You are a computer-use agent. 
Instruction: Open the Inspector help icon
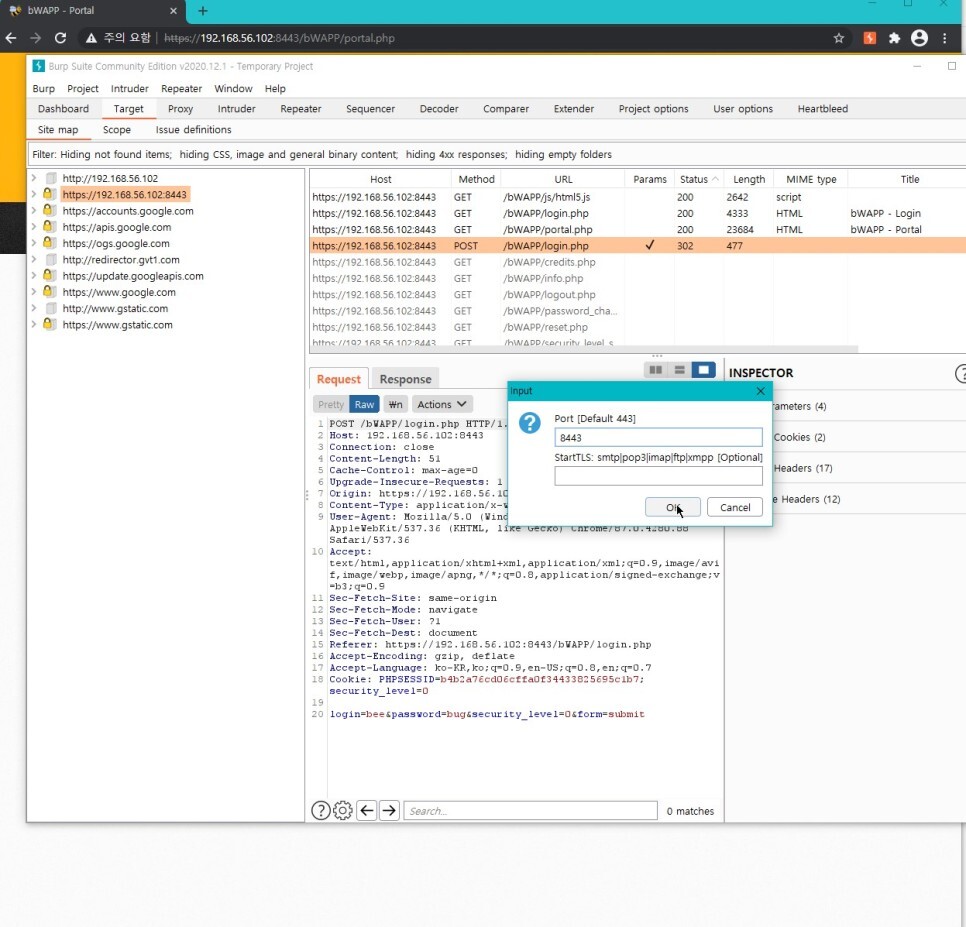click(x=961, y=373)
